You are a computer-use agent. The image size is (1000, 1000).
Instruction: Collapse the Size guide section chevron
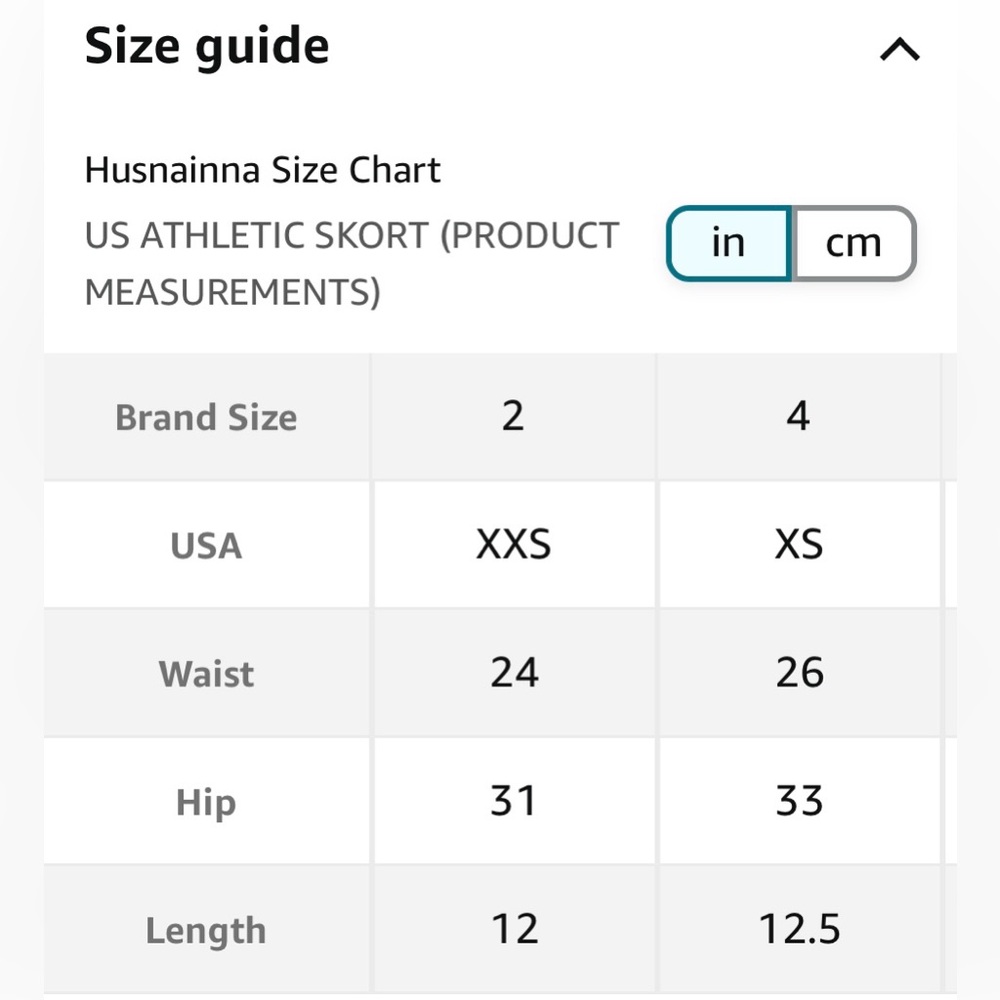[x=899, y=49]
